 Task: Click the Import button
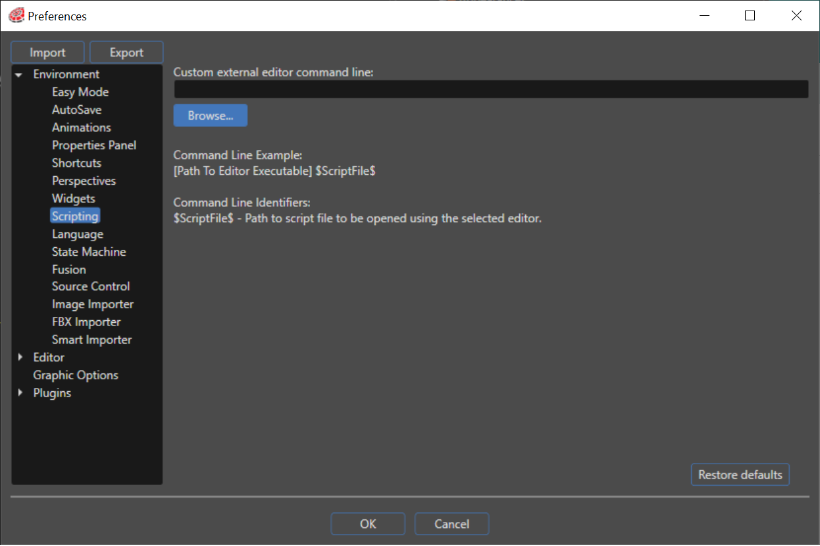point(48,52)
